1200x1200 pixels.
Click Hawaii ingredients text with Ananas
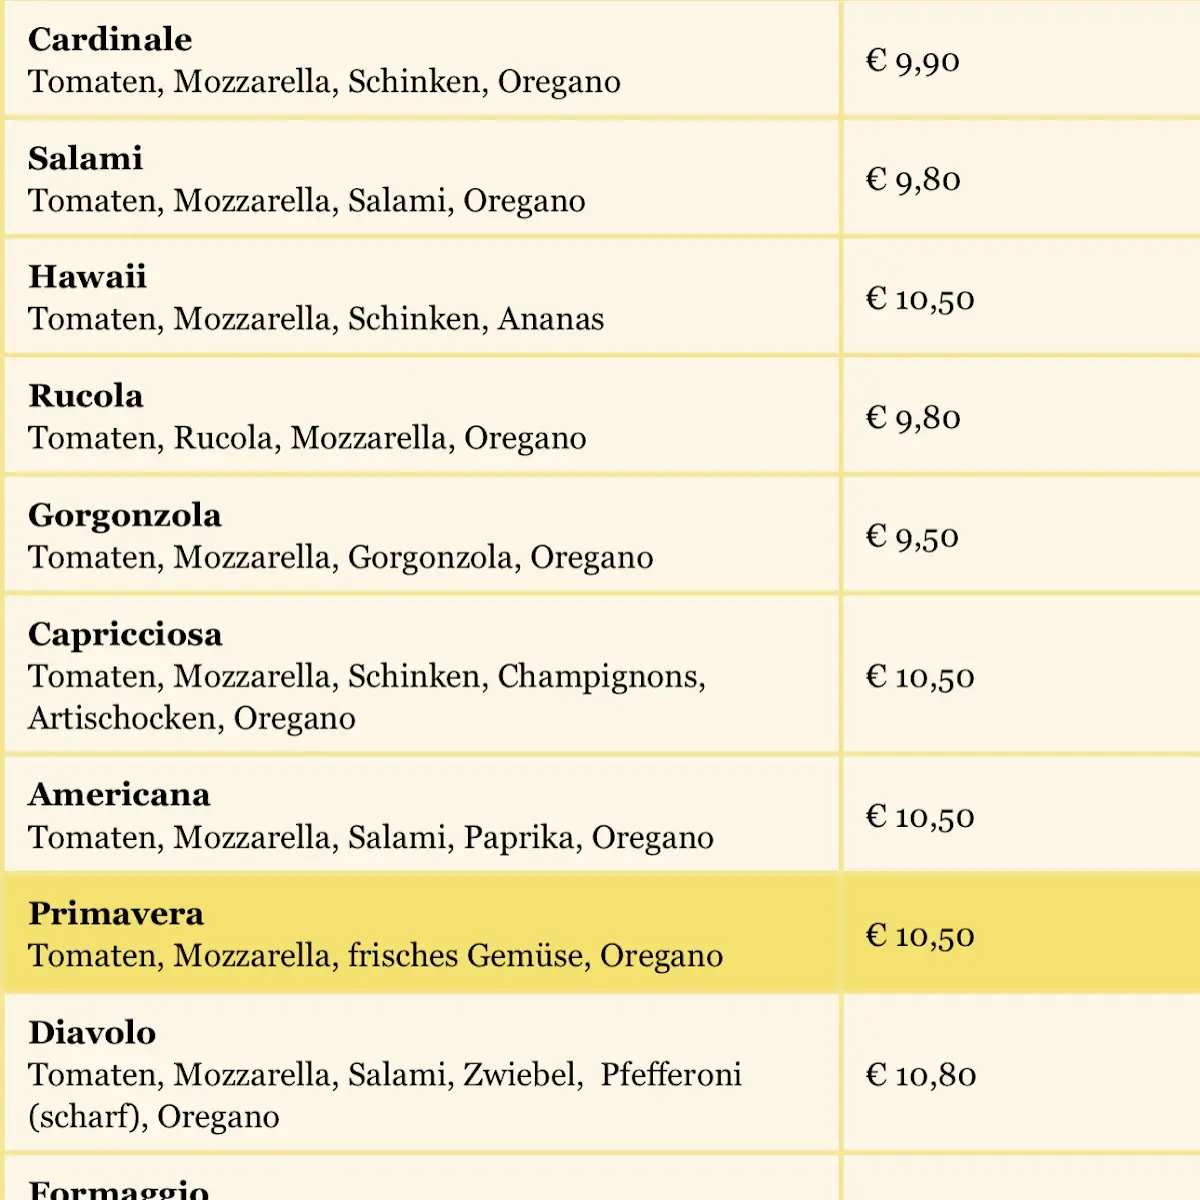click(x=316, y=319)
